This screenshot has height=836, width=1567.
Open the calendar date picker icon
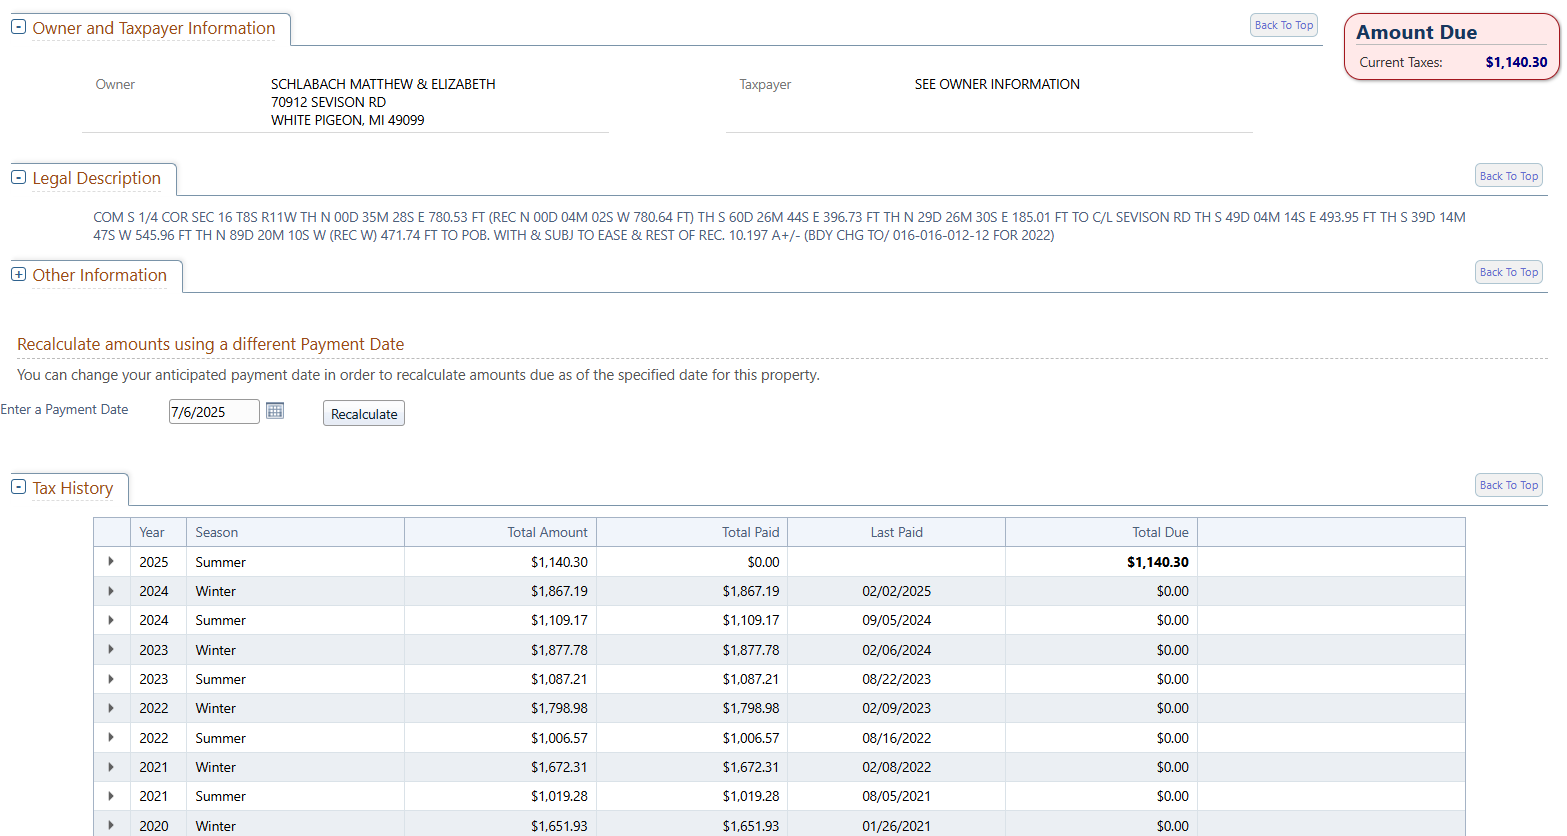pyautogui.click(x=275, y=411)
